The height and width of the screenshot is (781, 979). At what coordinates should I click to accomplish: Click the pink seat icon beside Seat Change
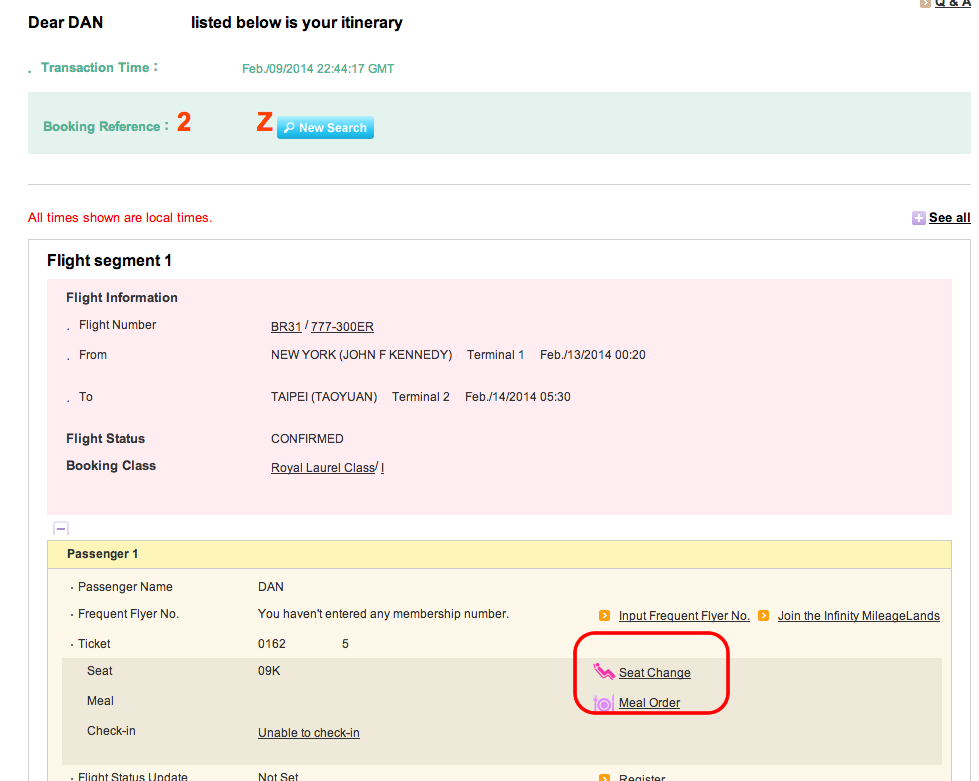click(604, 672)
